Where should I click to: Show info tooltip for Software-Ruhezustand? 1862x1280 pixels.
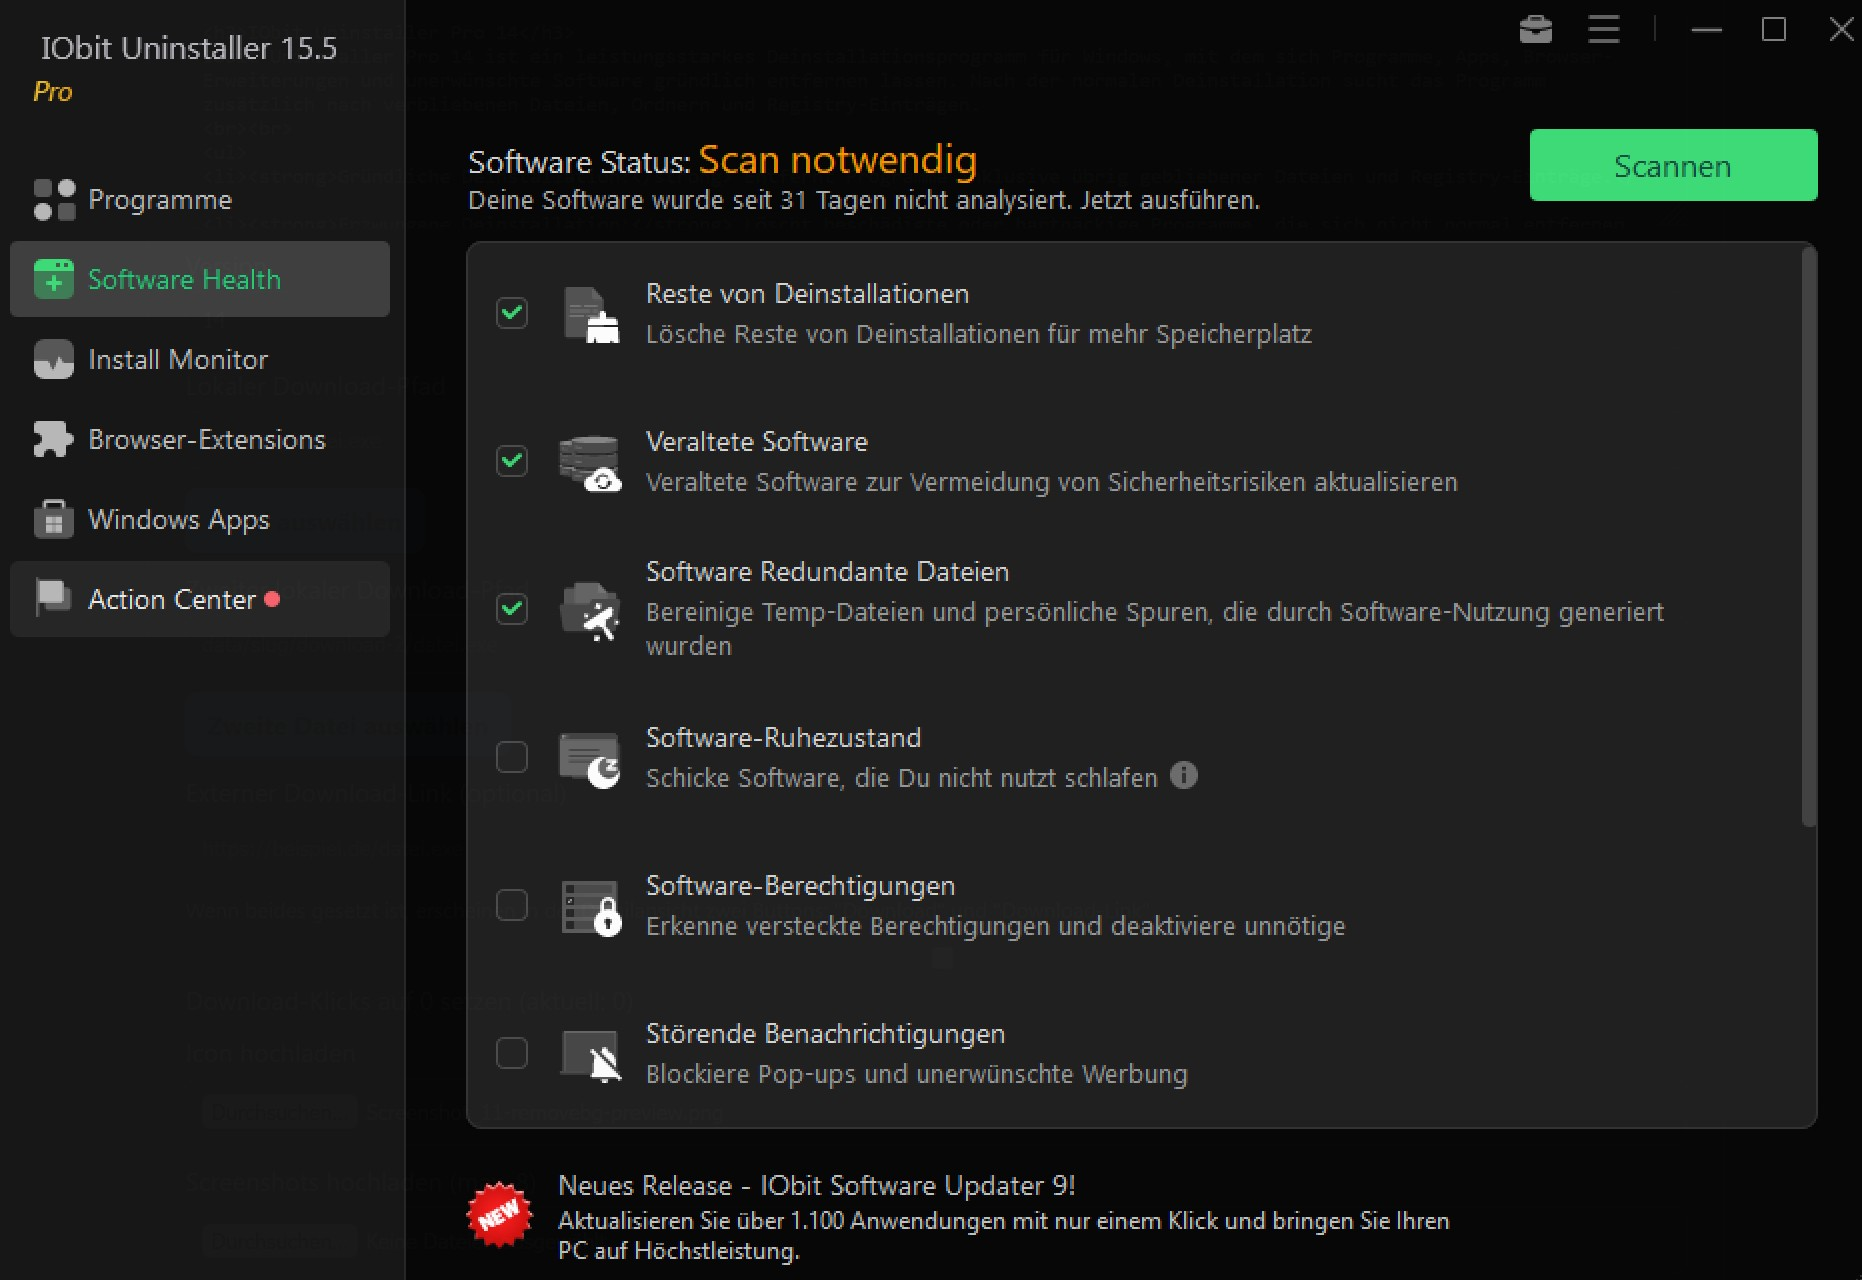click(1184, 775)
